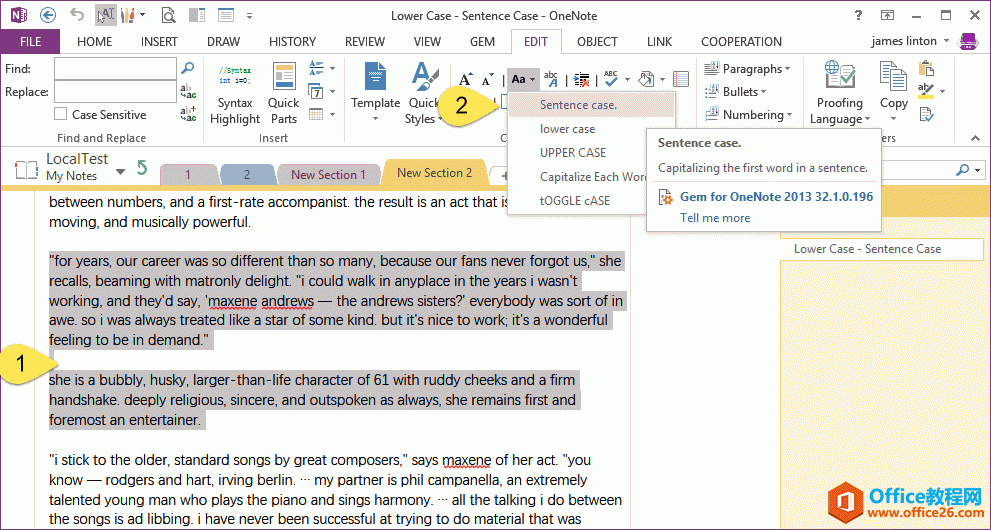Click Tell me more link in tooltip
The width and height of the screenshot is (991, 530).
pyautogui.click(x=715, y=218)
